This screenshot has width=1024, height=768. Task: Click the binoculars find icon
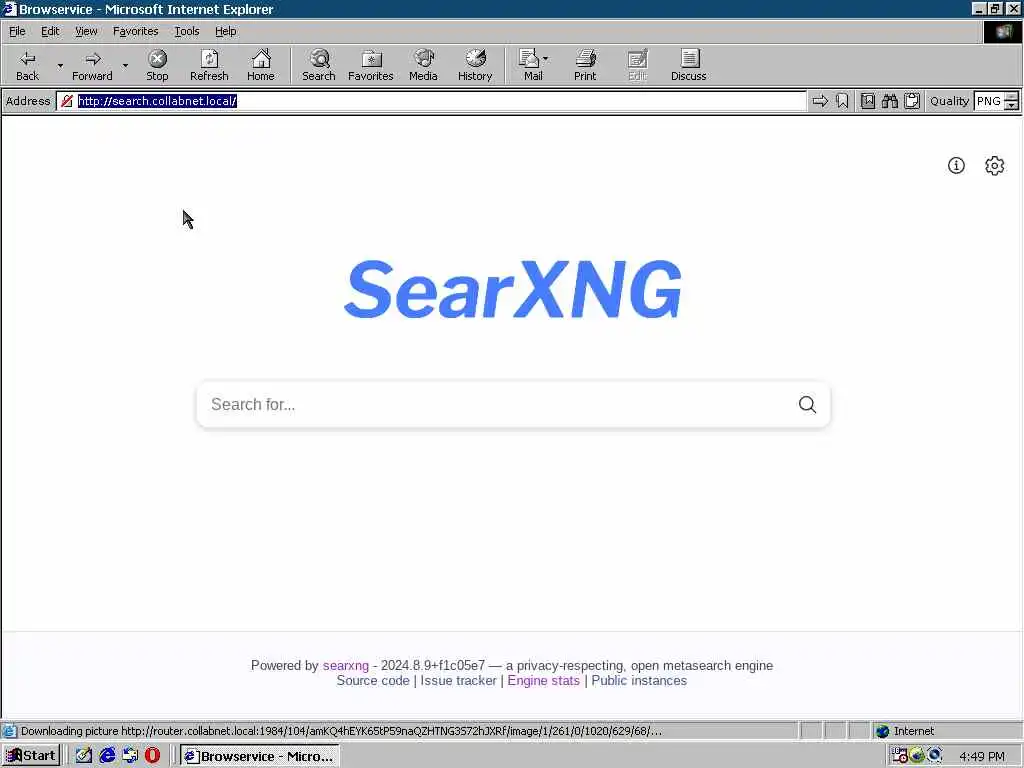889,101
